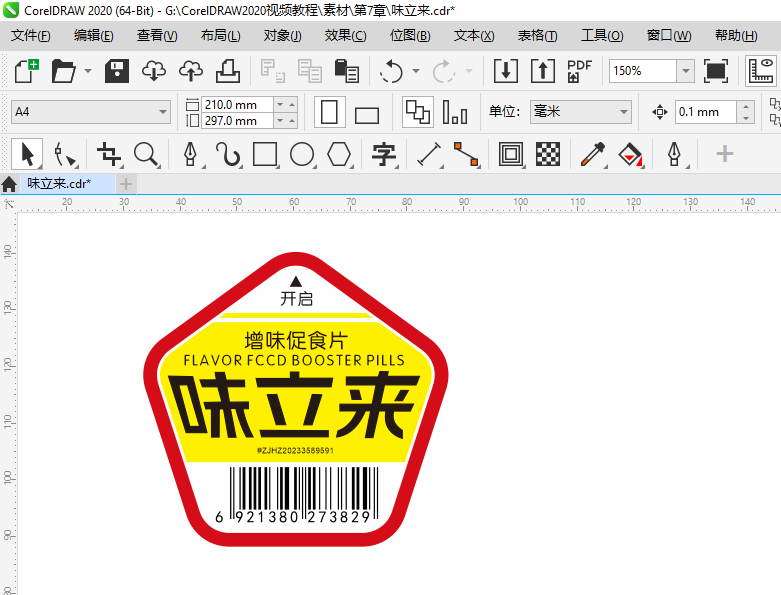
Task: Select the Polygon tool
Action: pyautogui.click(x=339, y=154)
